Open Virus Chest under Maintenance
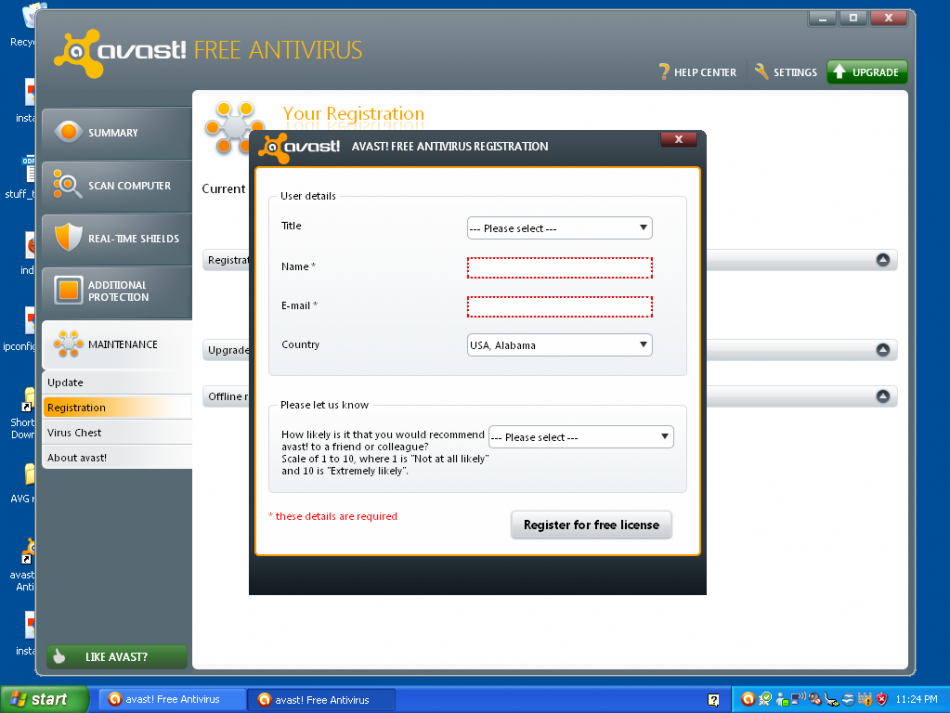 118,433
